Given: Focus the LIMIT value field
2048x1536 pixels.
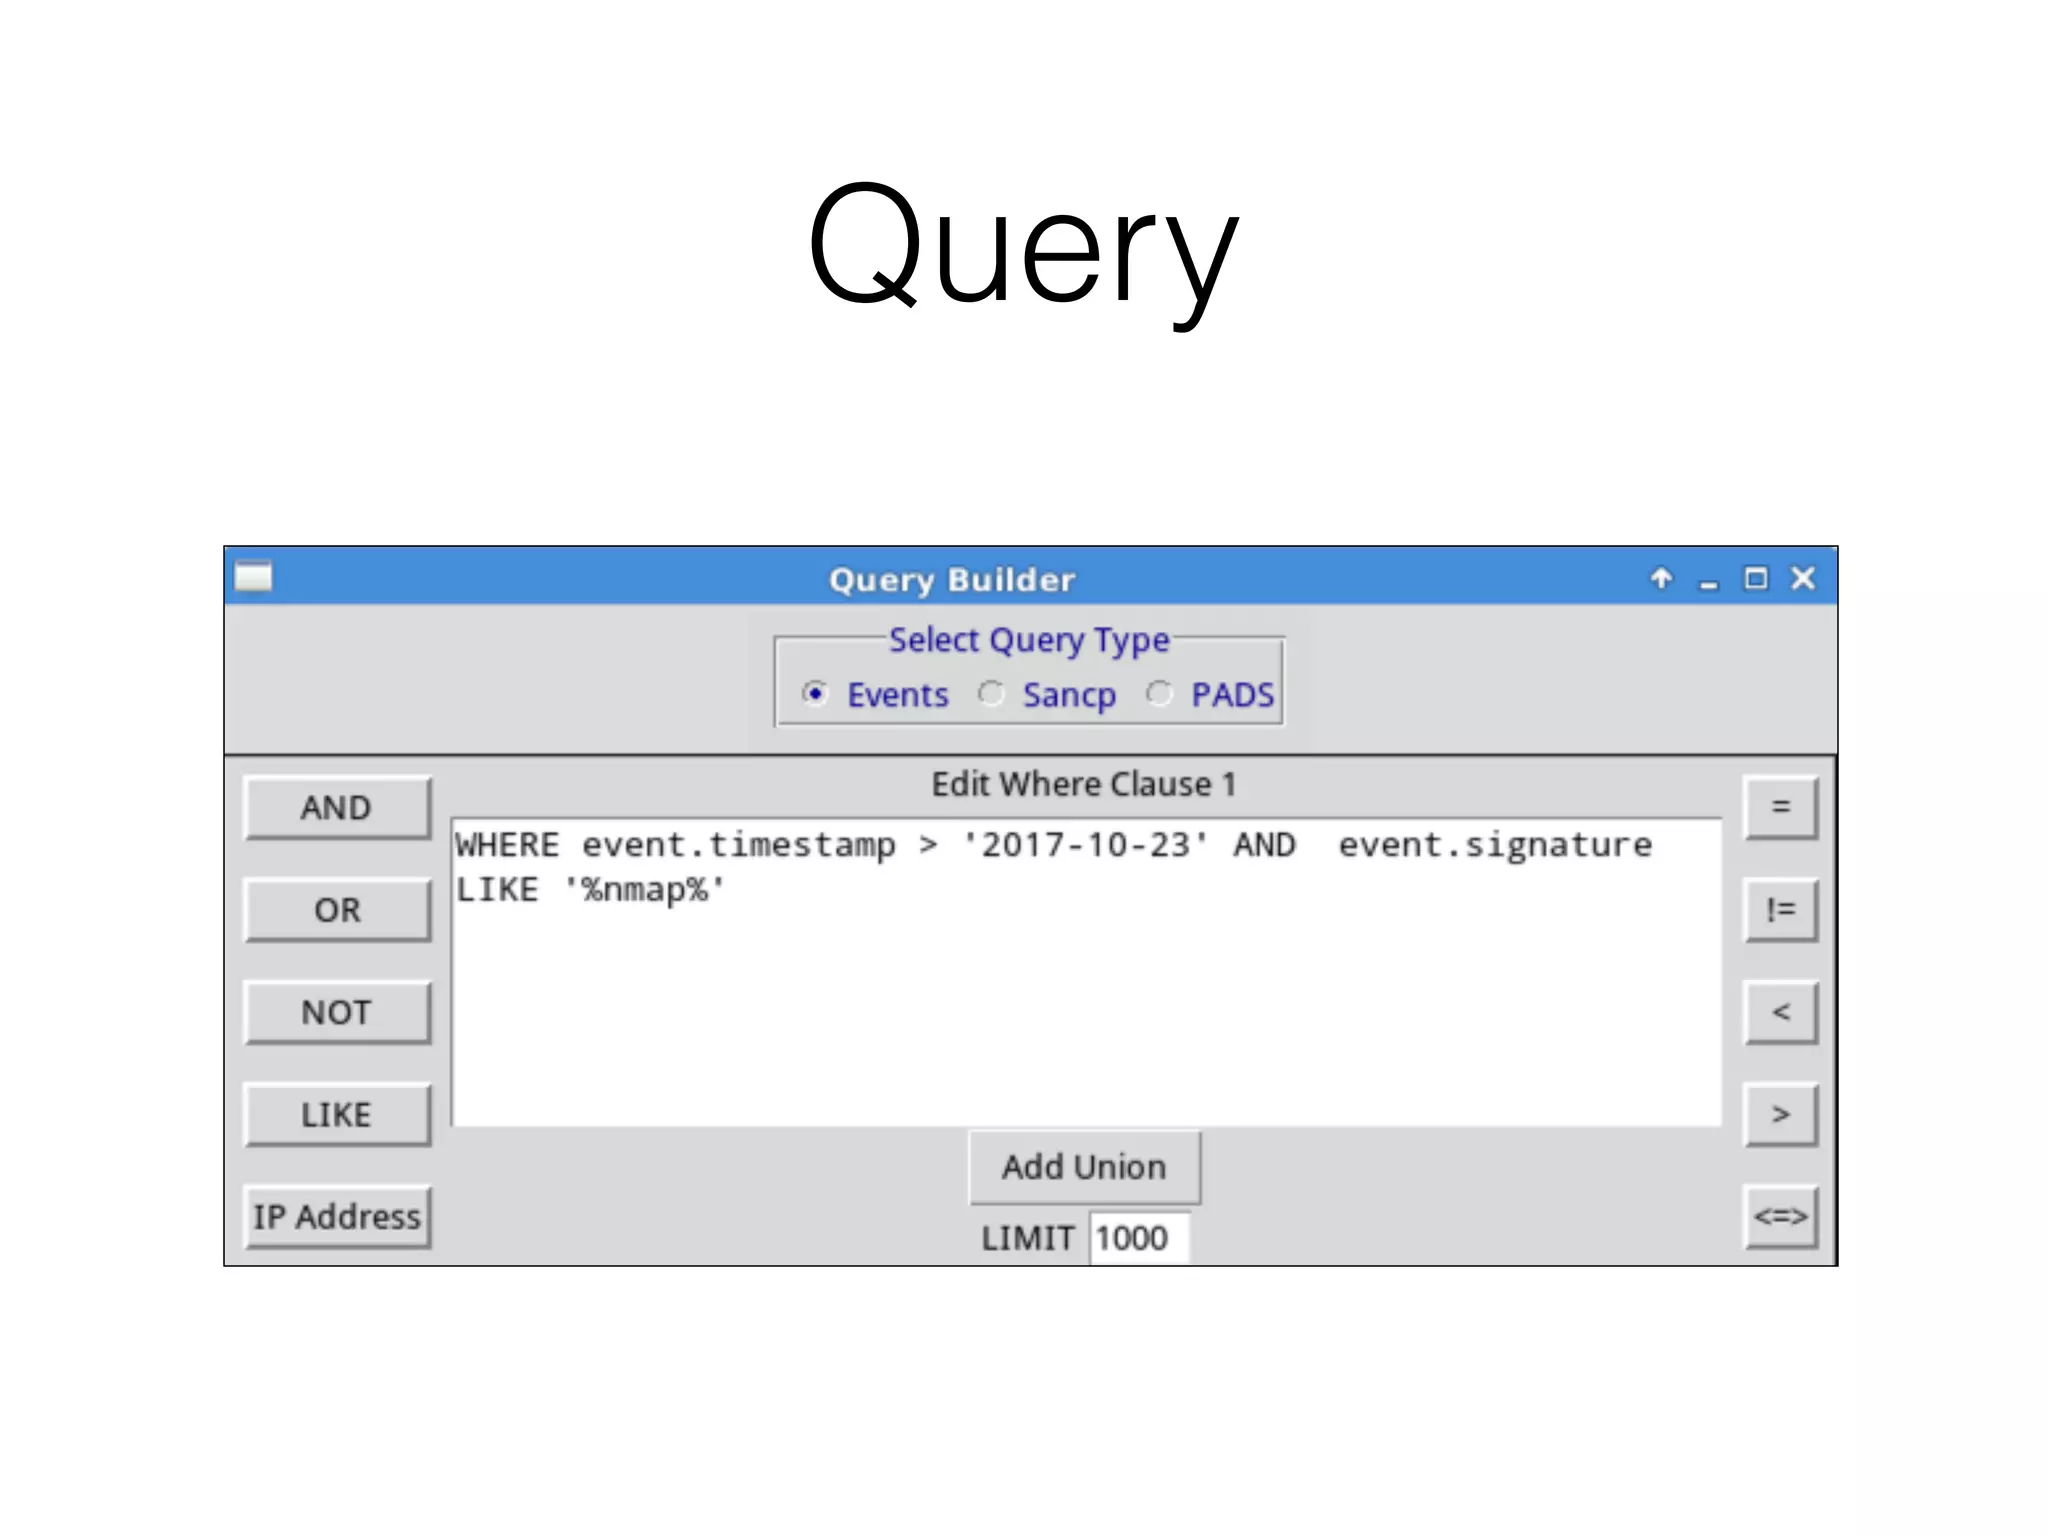Looking at the screenshot, I should click(1140, 1238).
